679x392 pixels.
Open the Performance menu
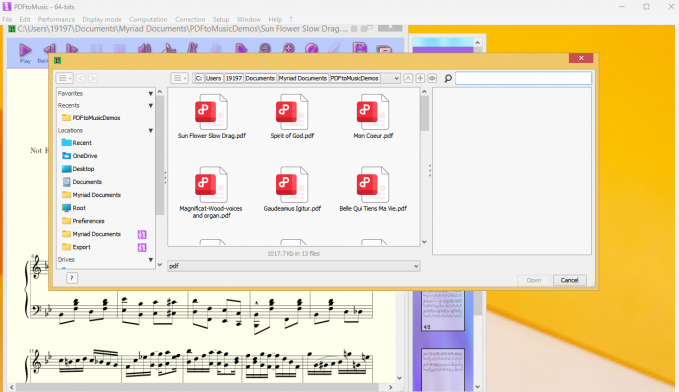click(x=56, y=19)
